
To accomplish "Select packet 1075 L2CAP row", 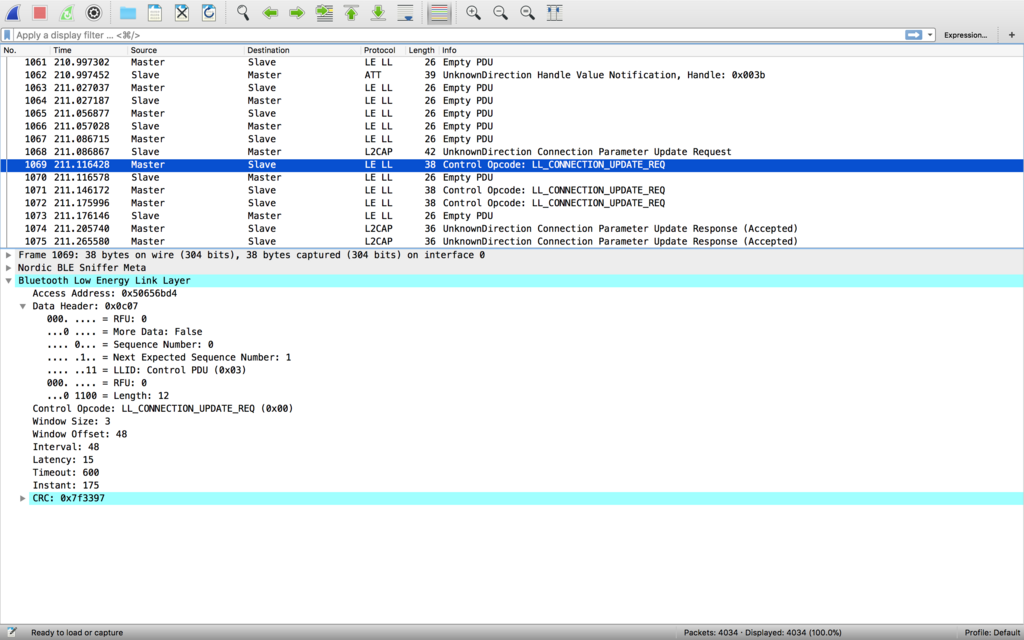I will (x=512, y=242).
